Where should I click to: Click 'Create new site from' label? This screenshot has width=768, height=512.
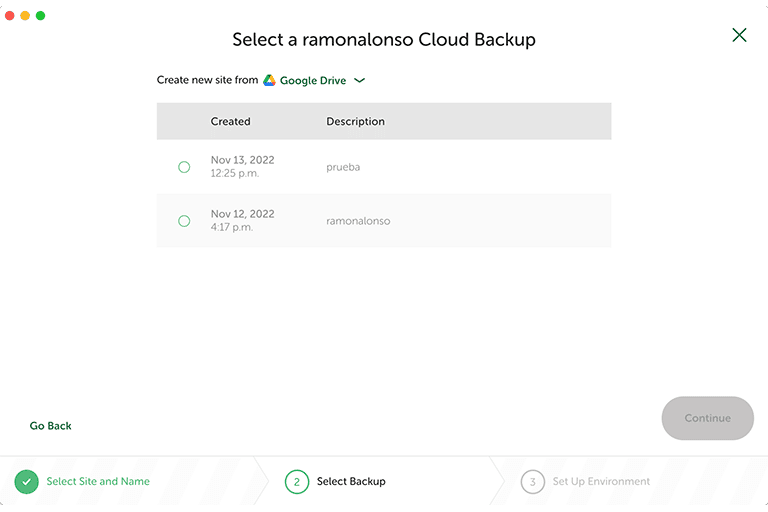pyautogui.click(x=207, y=80)
